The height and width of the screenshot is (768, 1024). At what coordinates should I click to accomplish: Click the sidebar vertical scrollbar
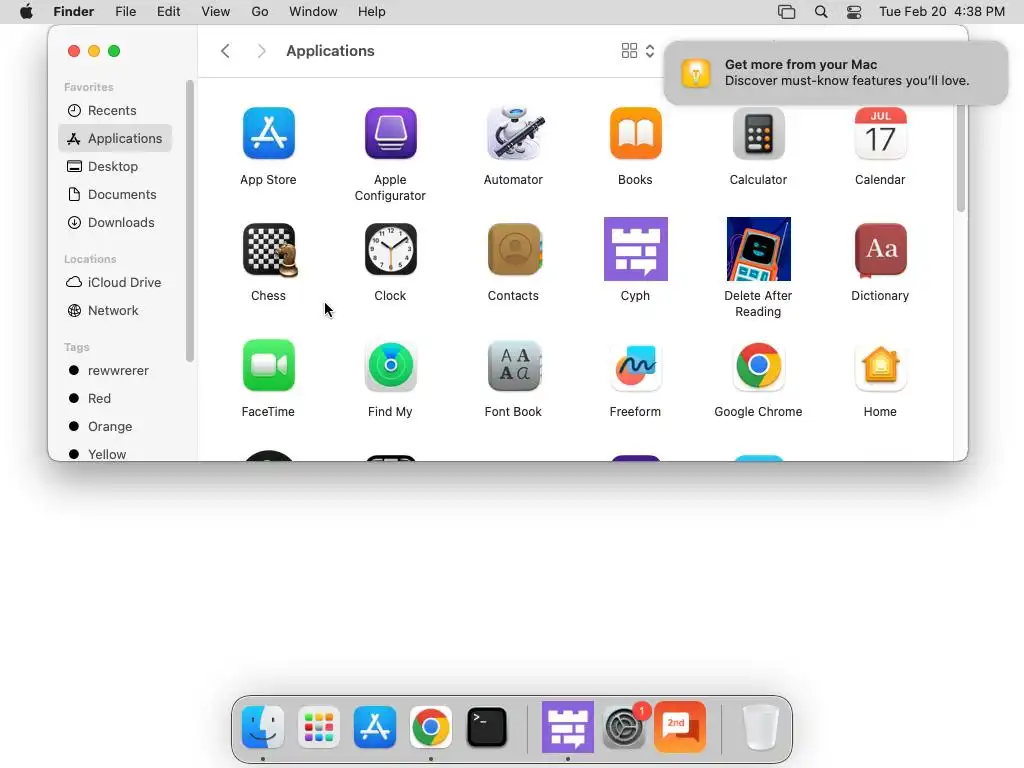(x=189, y=221)
